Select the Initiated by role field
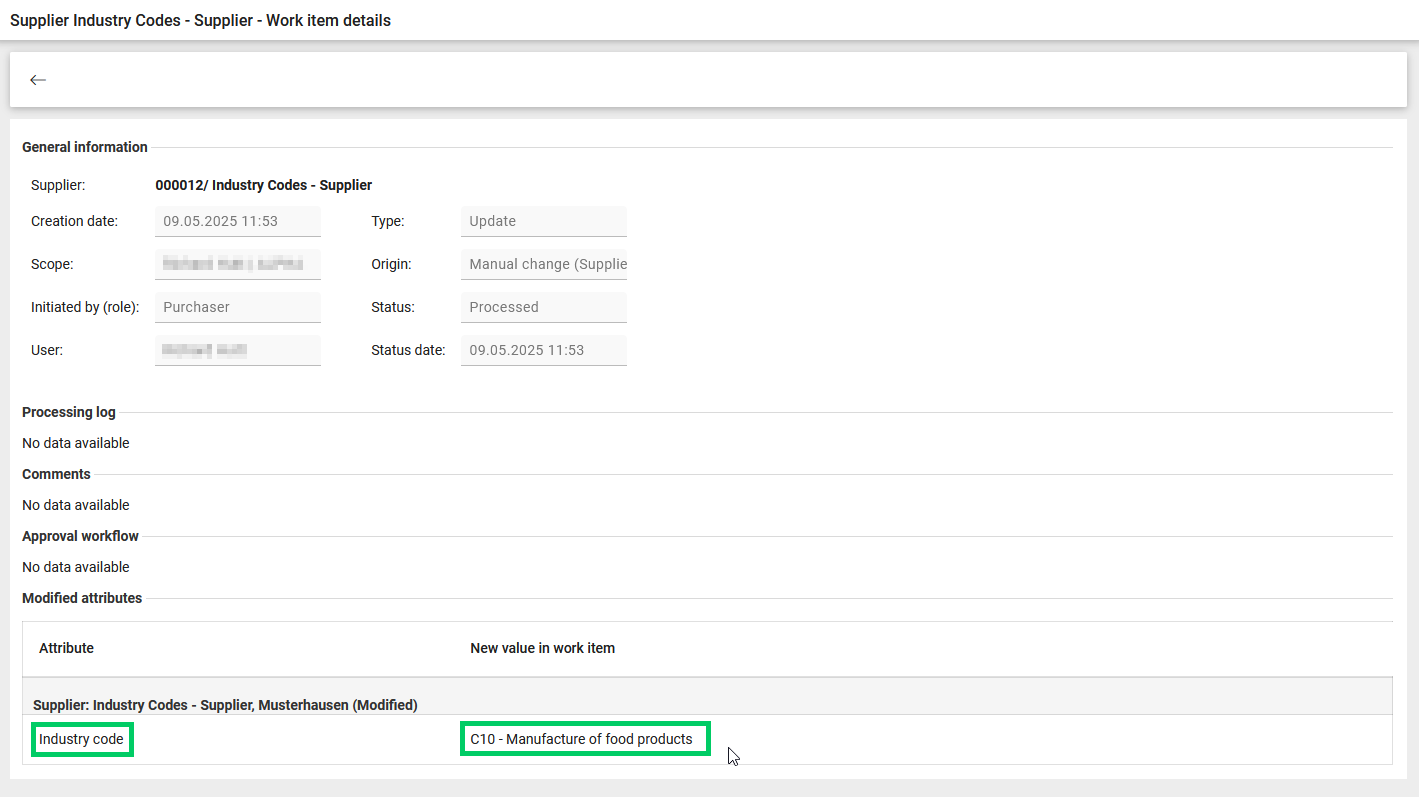The width and height of the screenshot is (1419, 797). click(237, 307)
